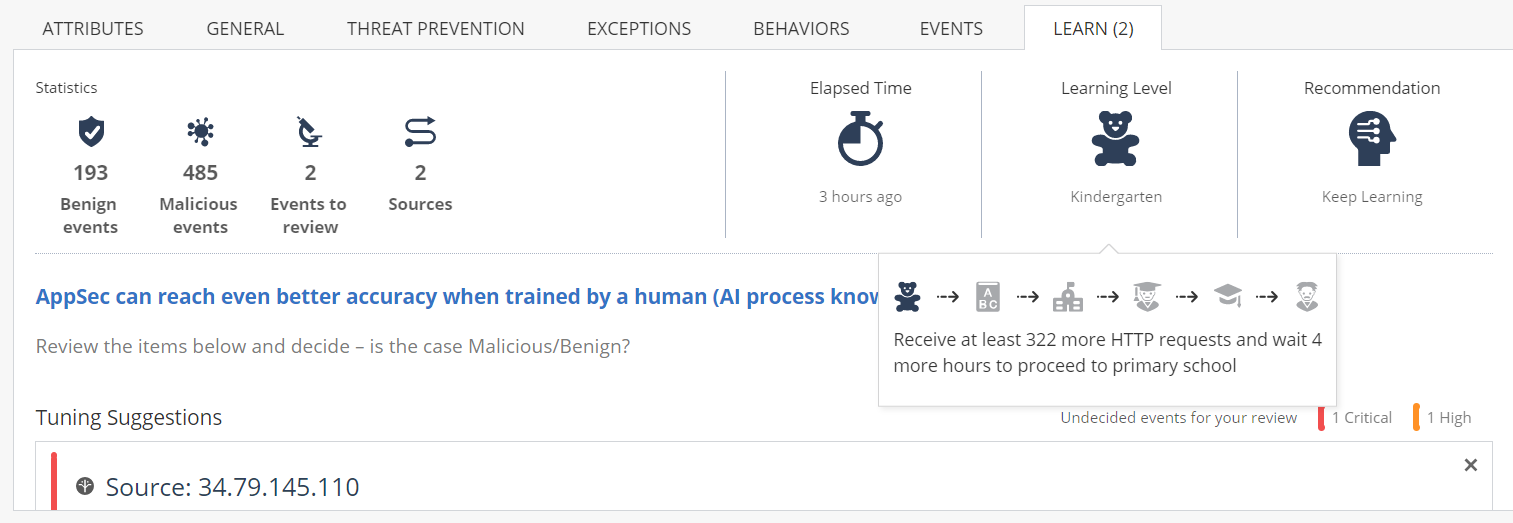Click the small teddy bear stage in tooltip
The image size is (1513, 523).
coord(907,296)
